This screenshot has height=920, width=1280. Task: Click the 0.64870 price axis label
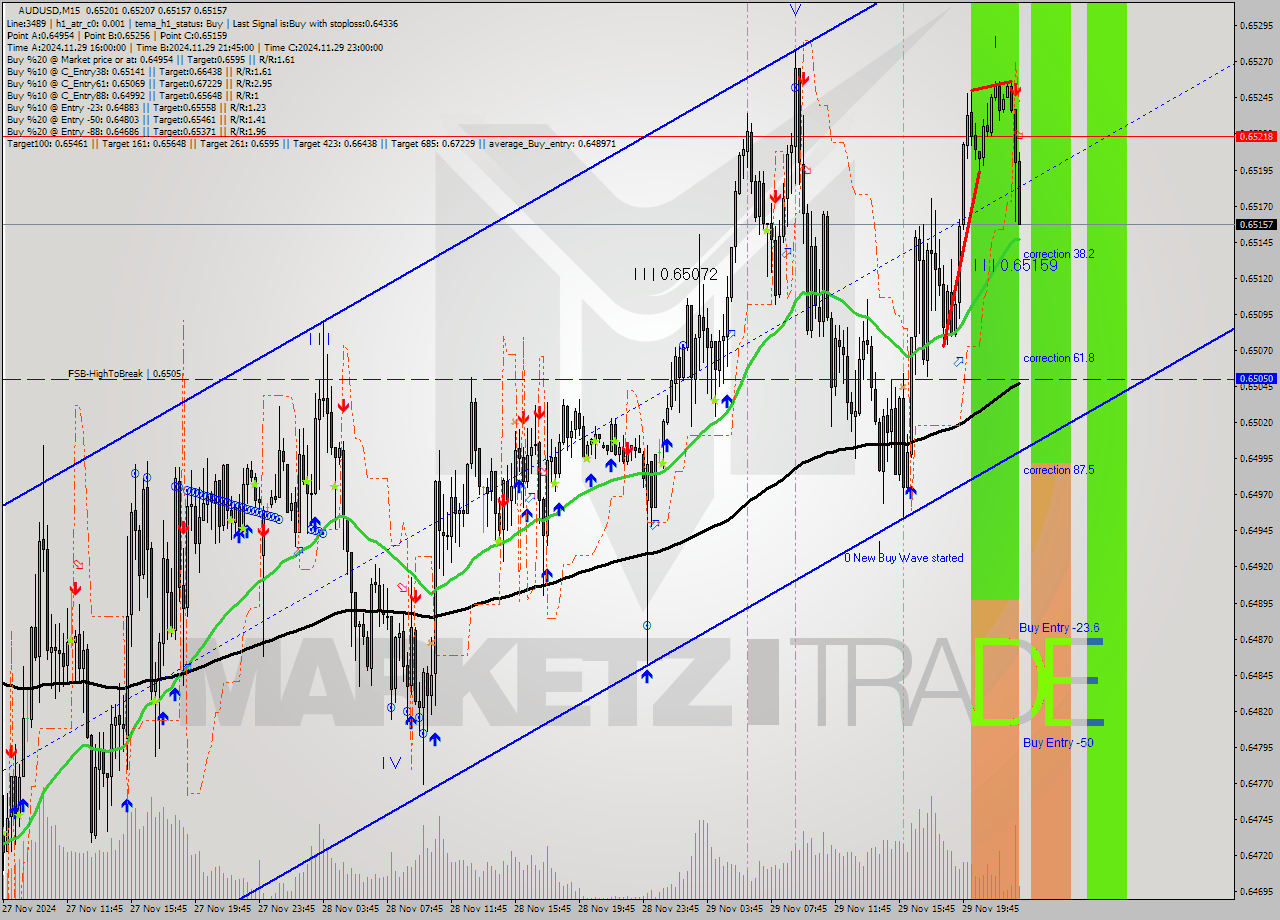tap(1256, 639)
